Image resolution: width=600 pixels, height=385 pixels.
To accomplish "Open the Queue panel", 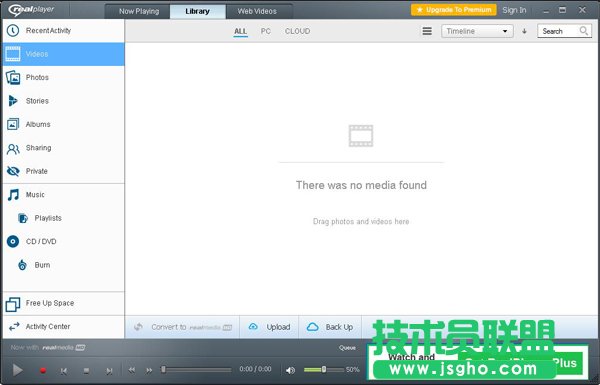I will pyautogui.click(x=347, y=348).
